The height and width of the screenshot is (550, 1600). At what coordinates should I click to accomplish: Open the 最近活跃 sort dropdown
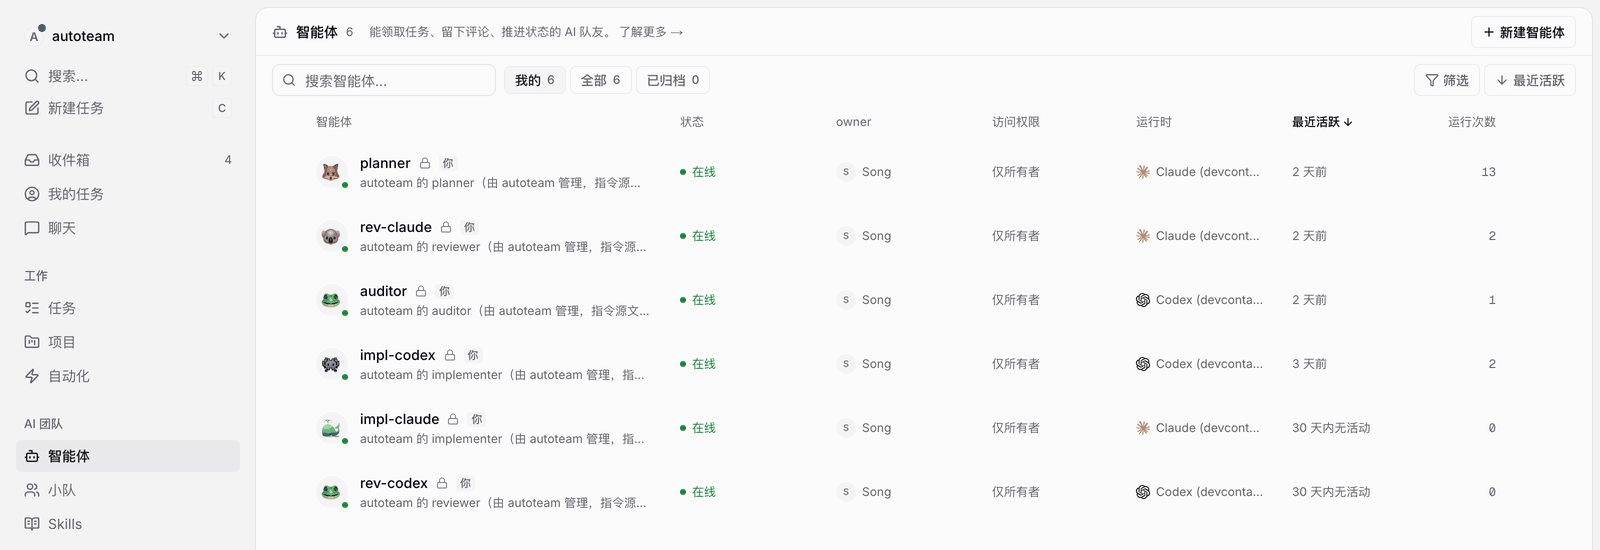(x=1530, y=80)
